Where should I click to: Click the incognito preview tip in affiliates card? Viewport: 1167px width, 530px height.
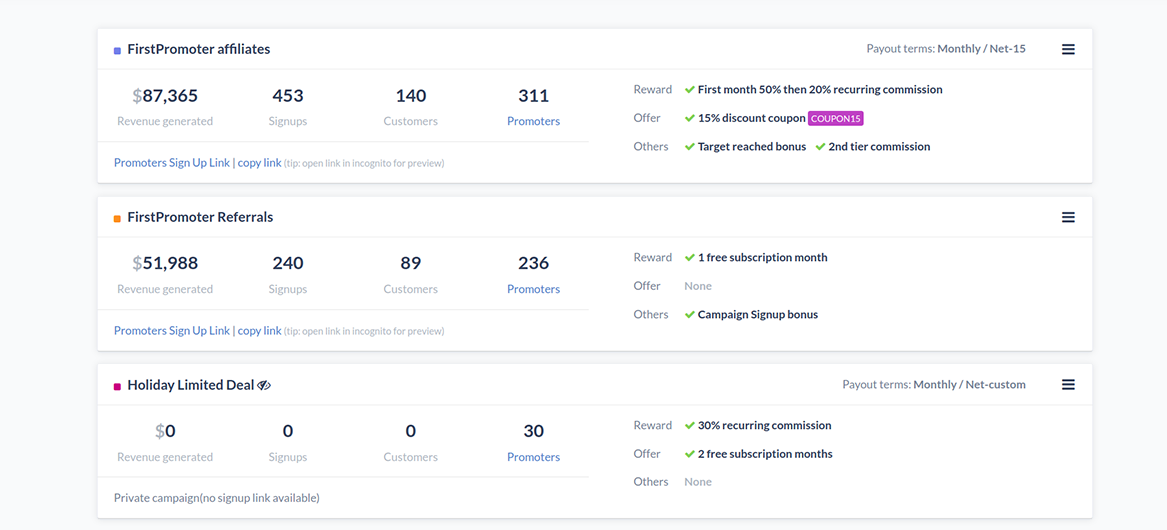point(364,163)
